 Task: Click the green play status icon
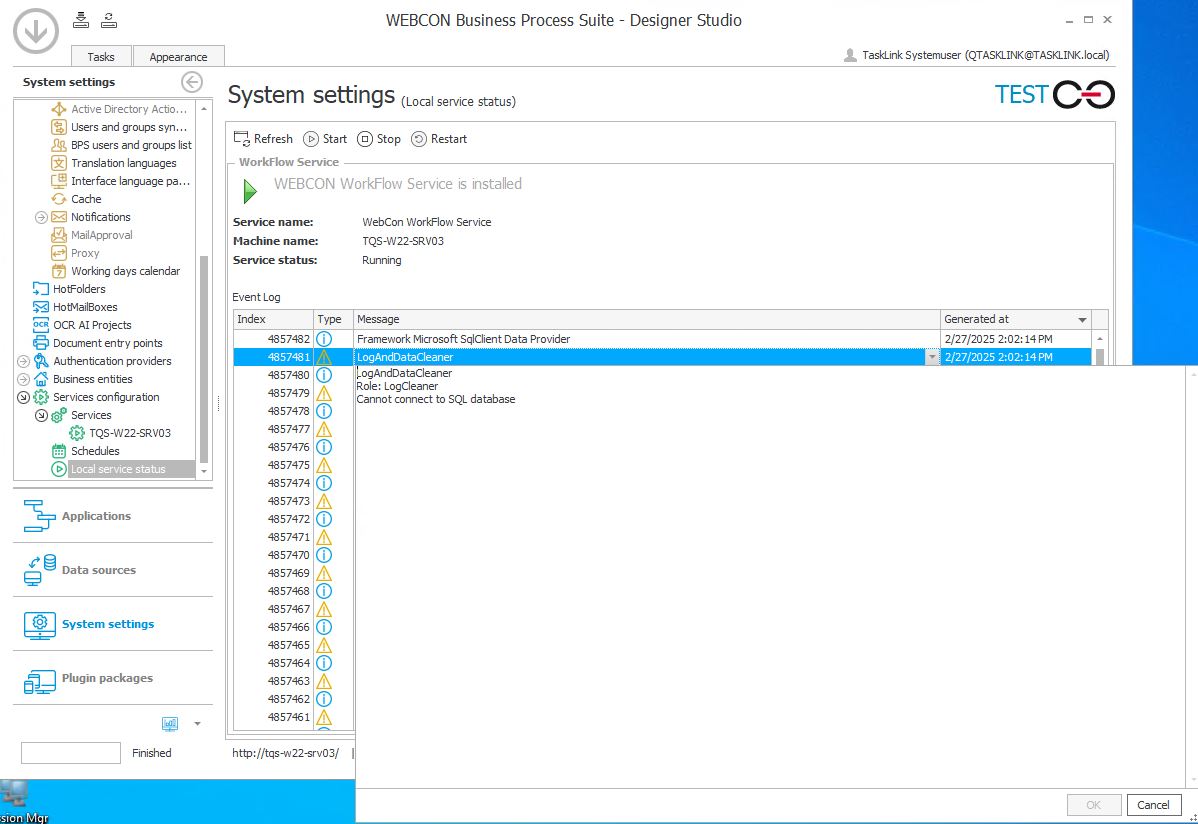250,191
